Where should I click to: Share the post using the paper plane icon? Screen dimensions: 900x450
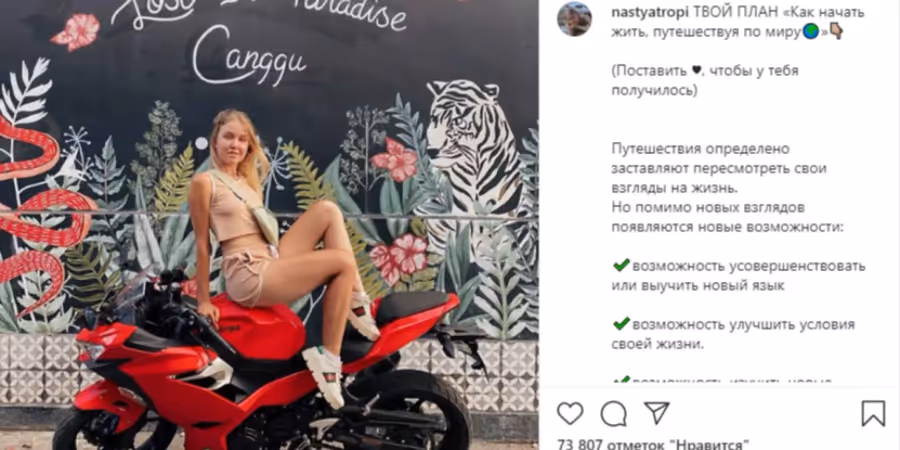(x=657, y=412)
